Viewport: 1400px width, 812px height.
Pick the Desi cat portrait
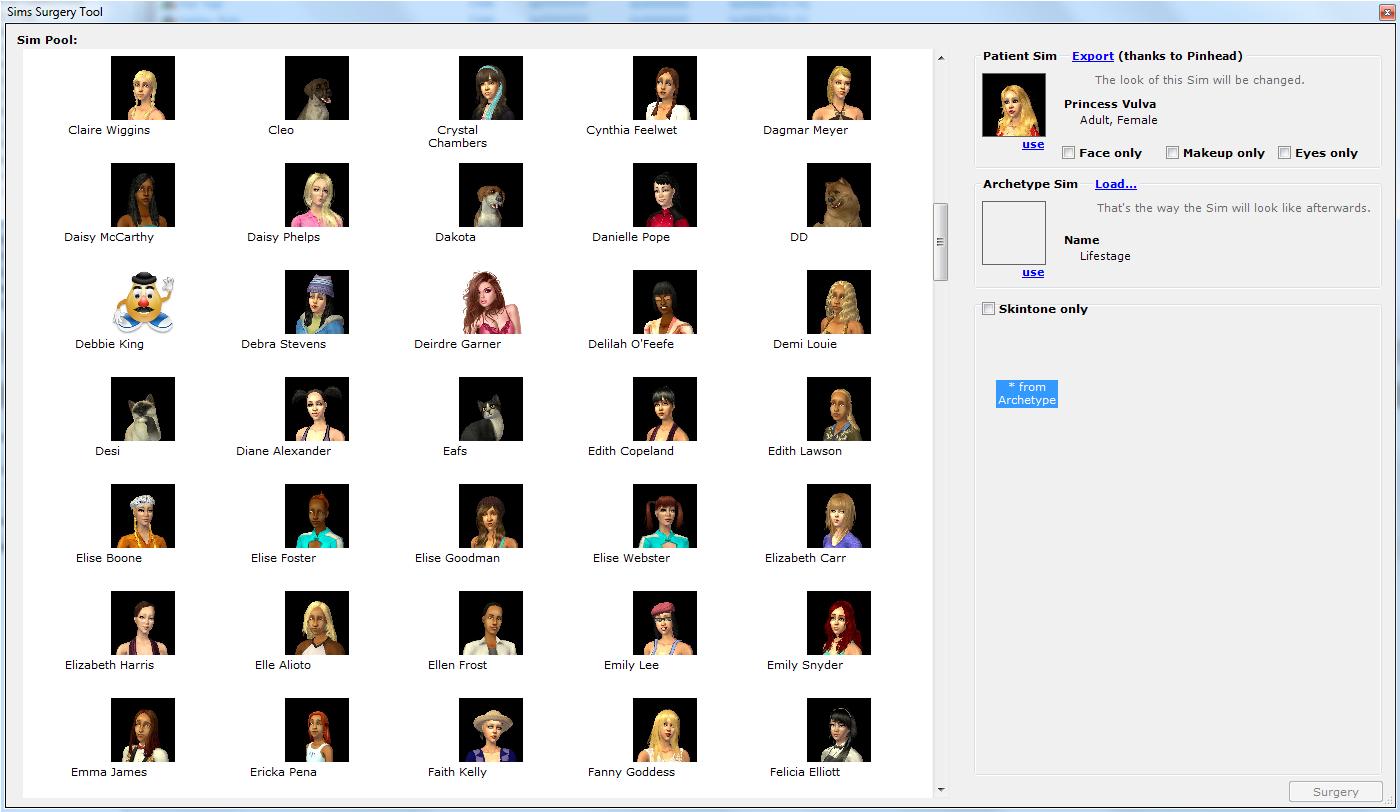coord(142,408)
